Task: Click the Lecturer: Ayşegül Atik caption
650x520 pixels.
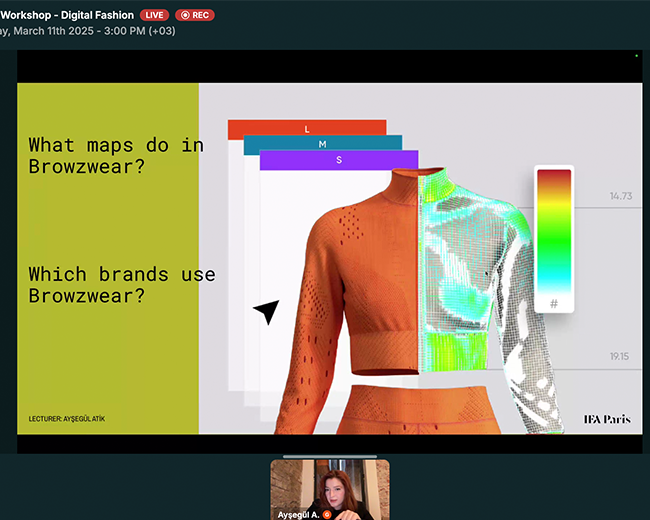Action: [x=68, y=417]
